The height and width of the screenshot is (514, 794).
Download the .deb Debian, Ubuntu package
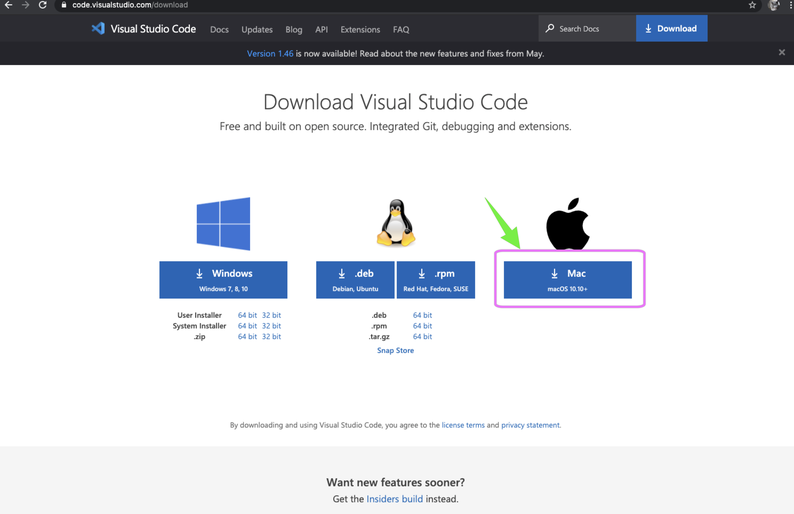[x=355, y=279]
